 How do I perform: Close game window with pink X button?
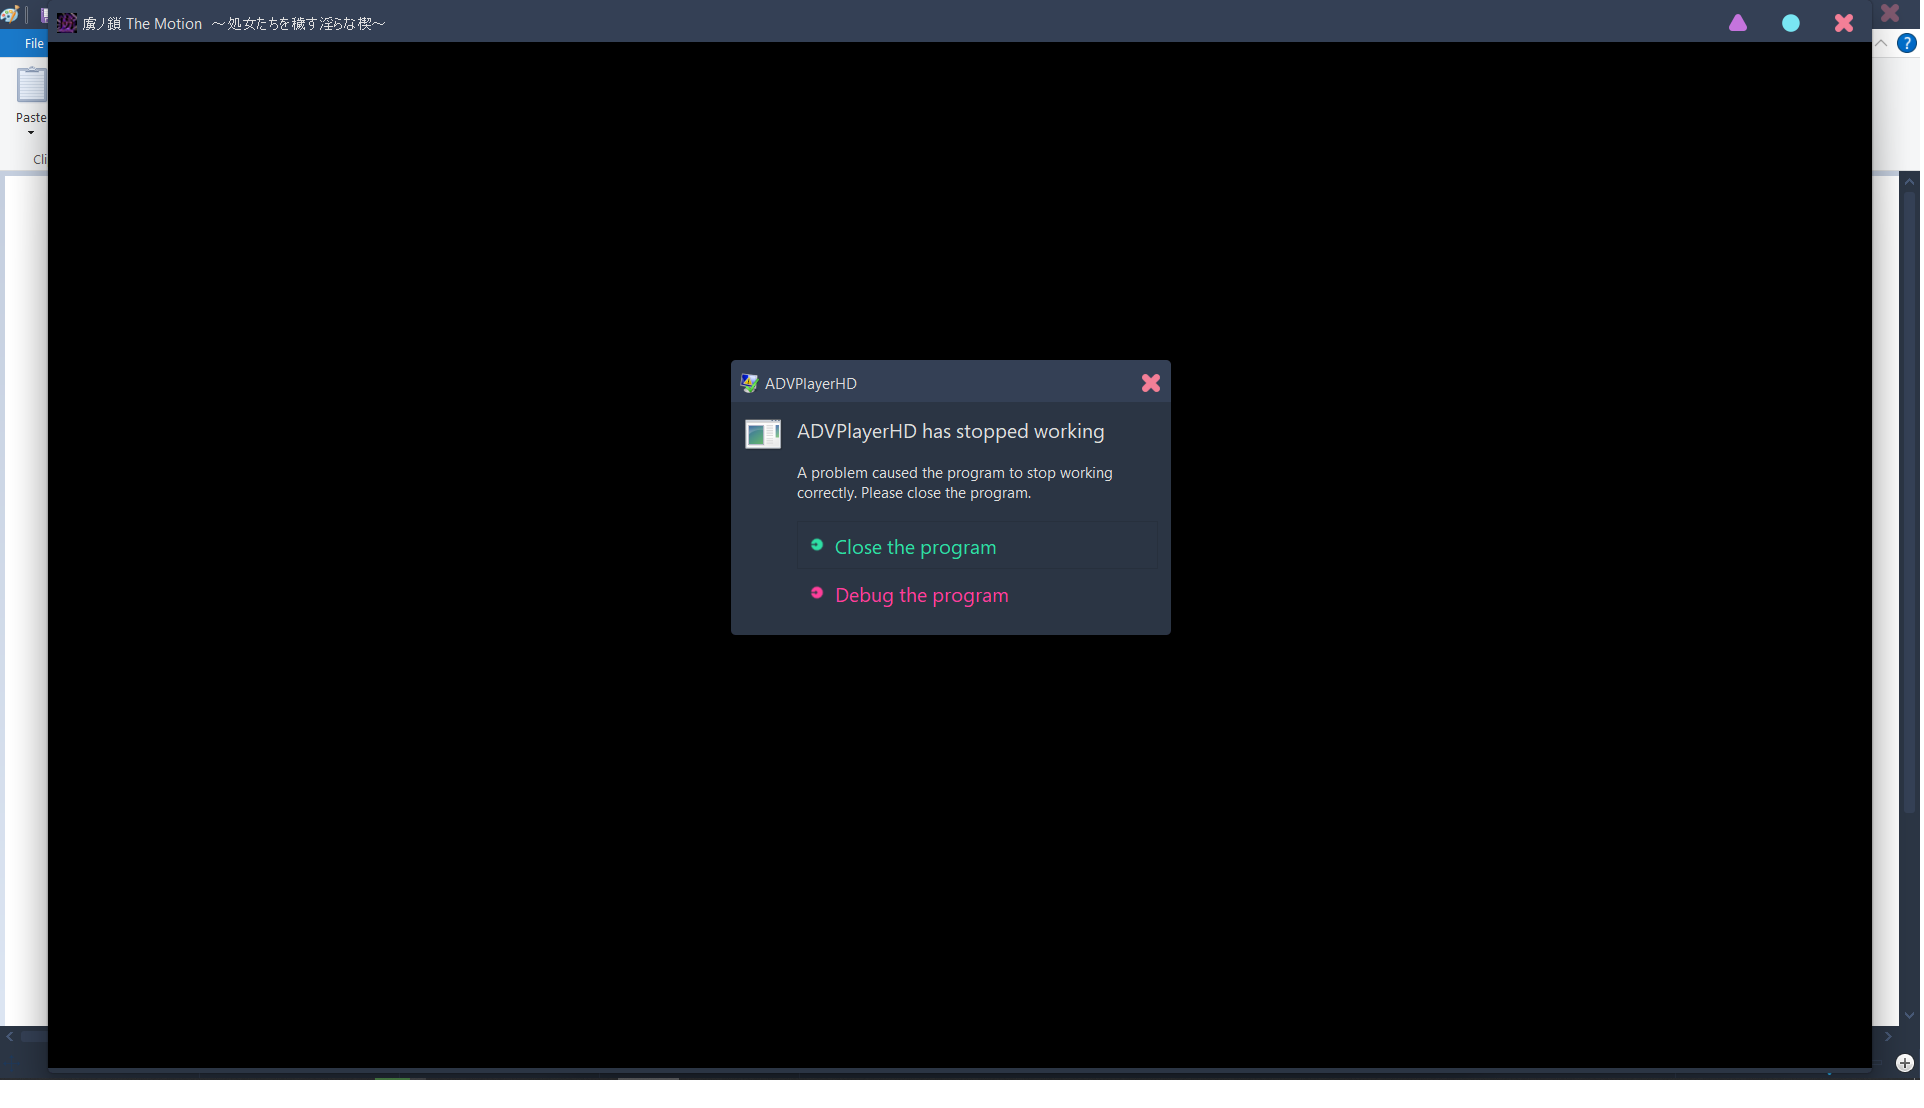pyautogui.click(x=1844, y=23)
